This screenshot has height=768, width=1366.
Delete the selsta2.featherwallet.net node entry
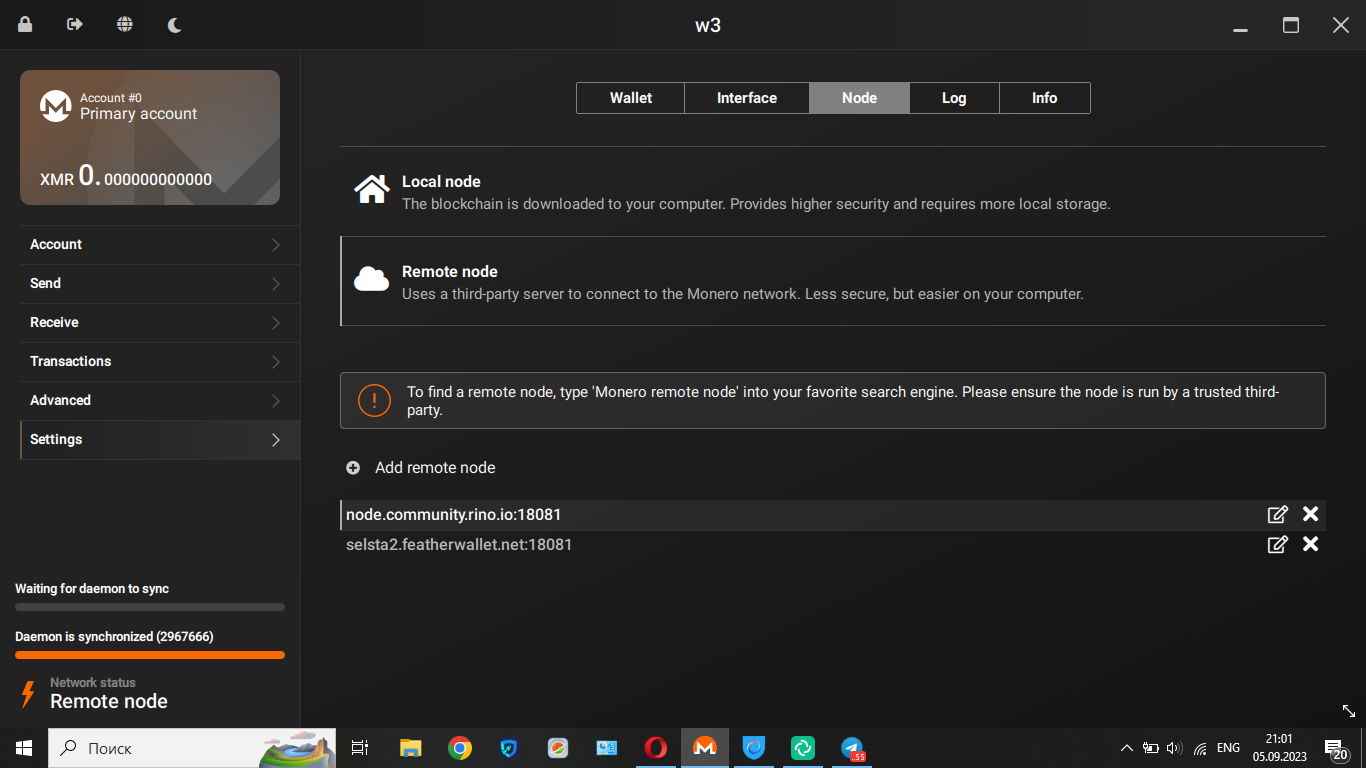[1310, 545]
